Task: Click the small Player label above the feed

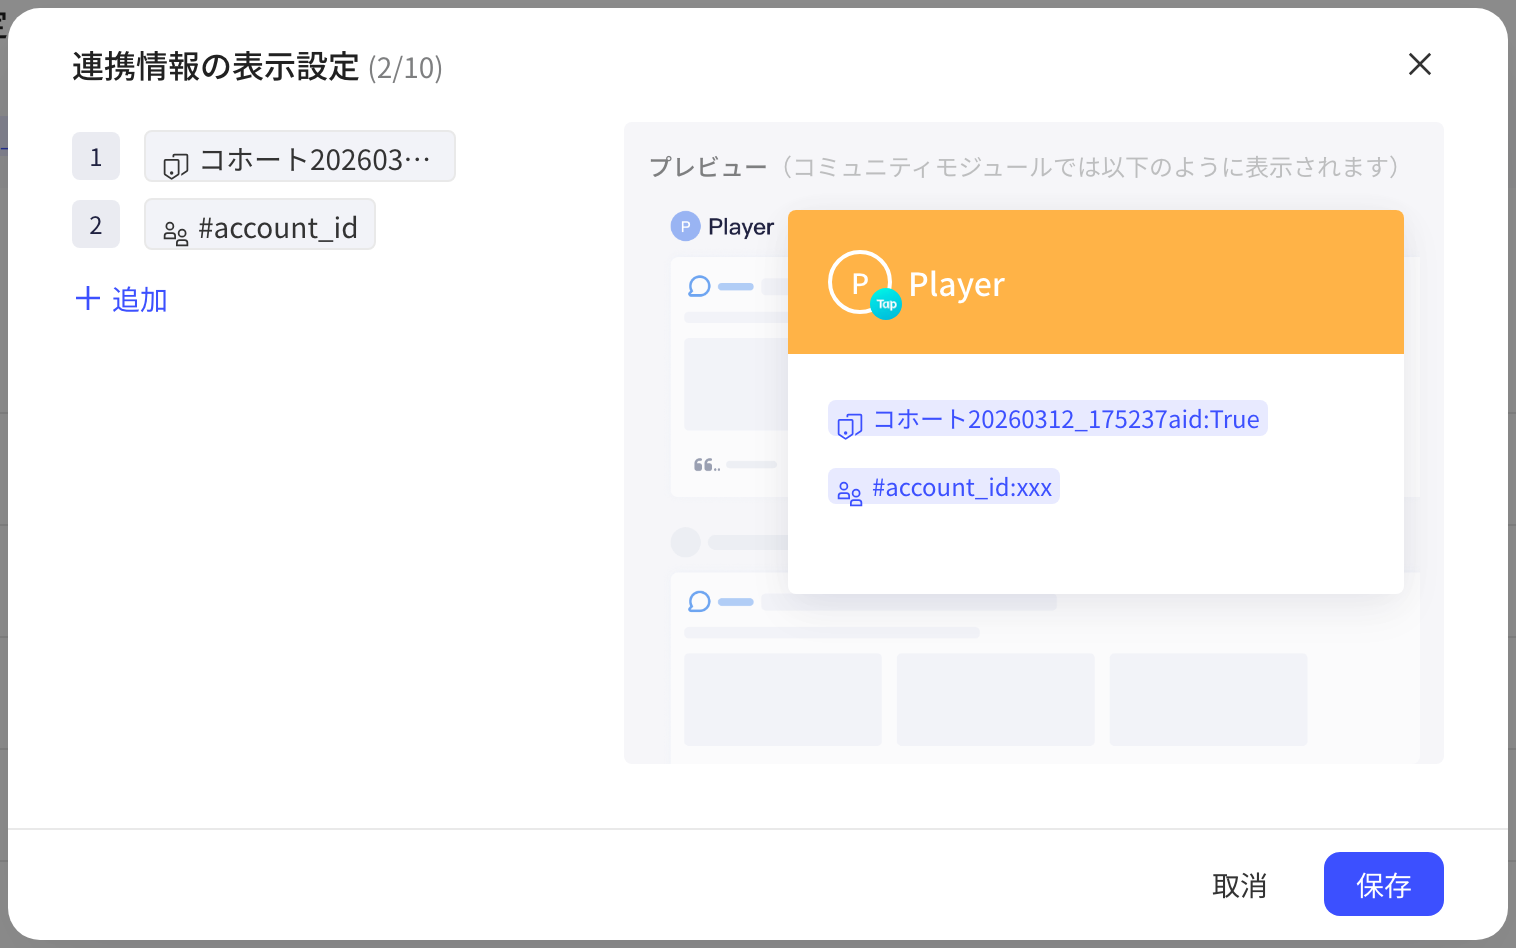Action: (741, 227)
